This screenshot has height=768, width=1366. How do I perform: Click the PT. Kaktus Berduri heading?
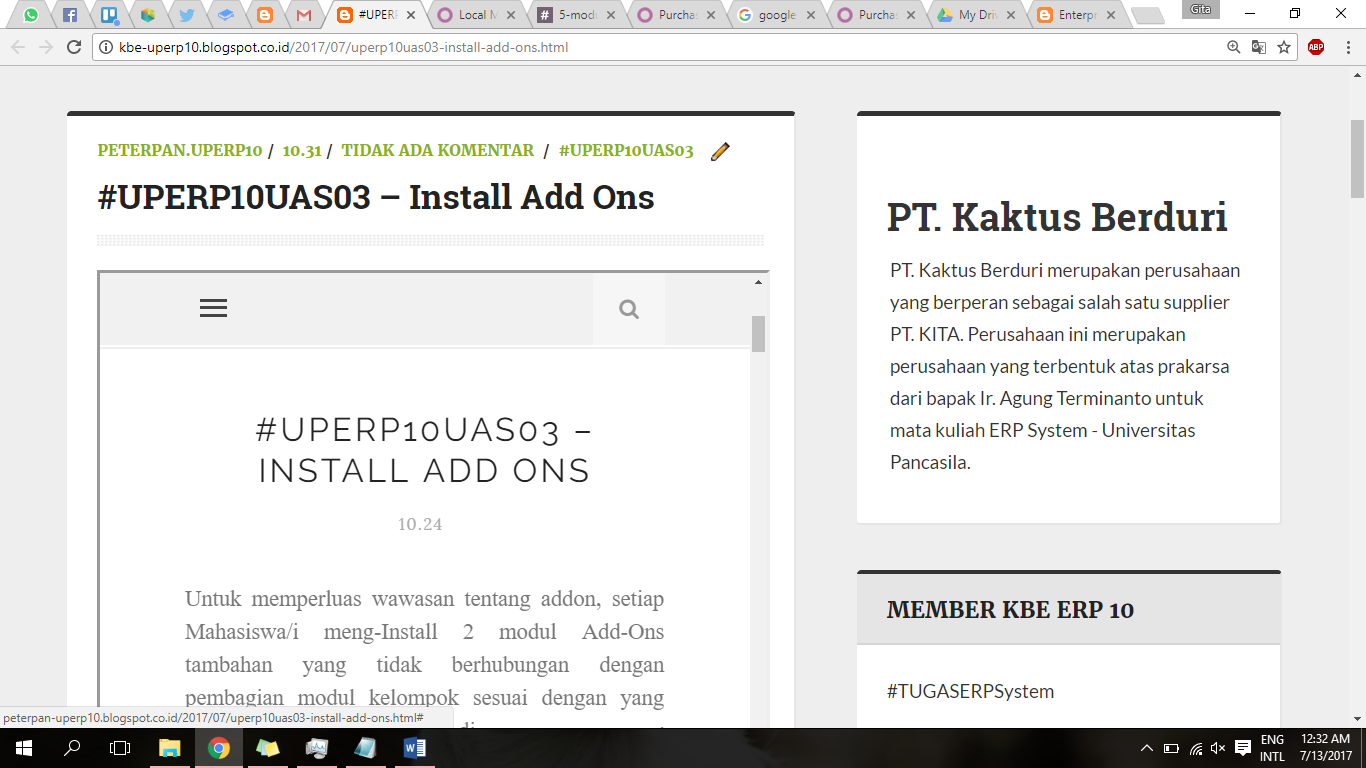tap(1057, 217)
